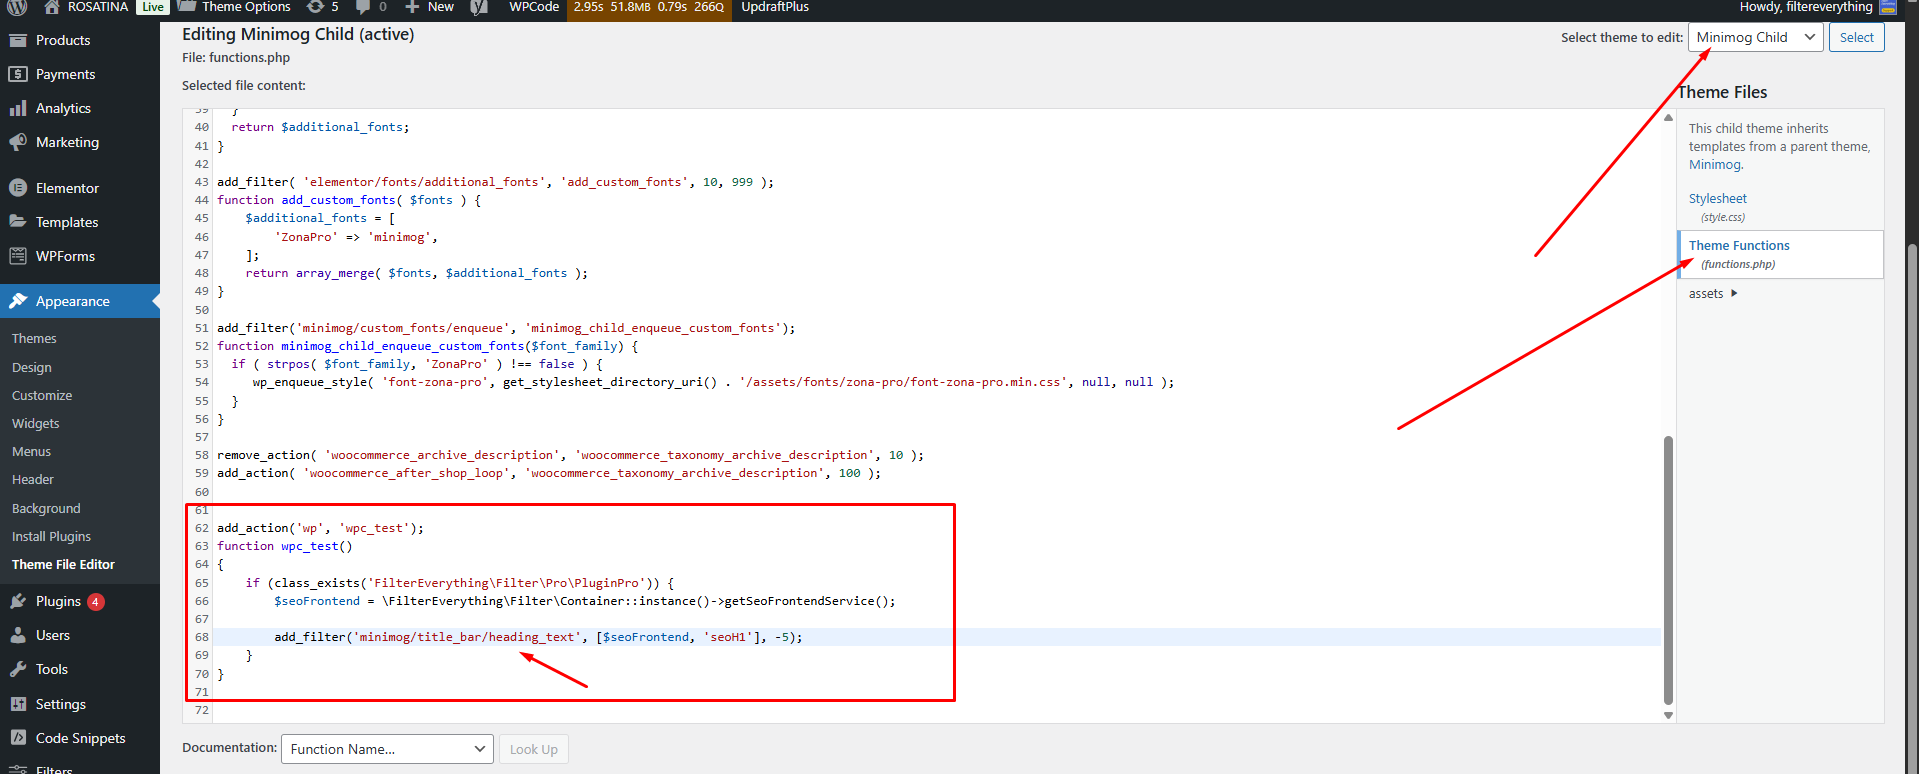Open the Customize submenu item
The height and width of the screenshot is (774, 1919).
click(x=42, y=396)
